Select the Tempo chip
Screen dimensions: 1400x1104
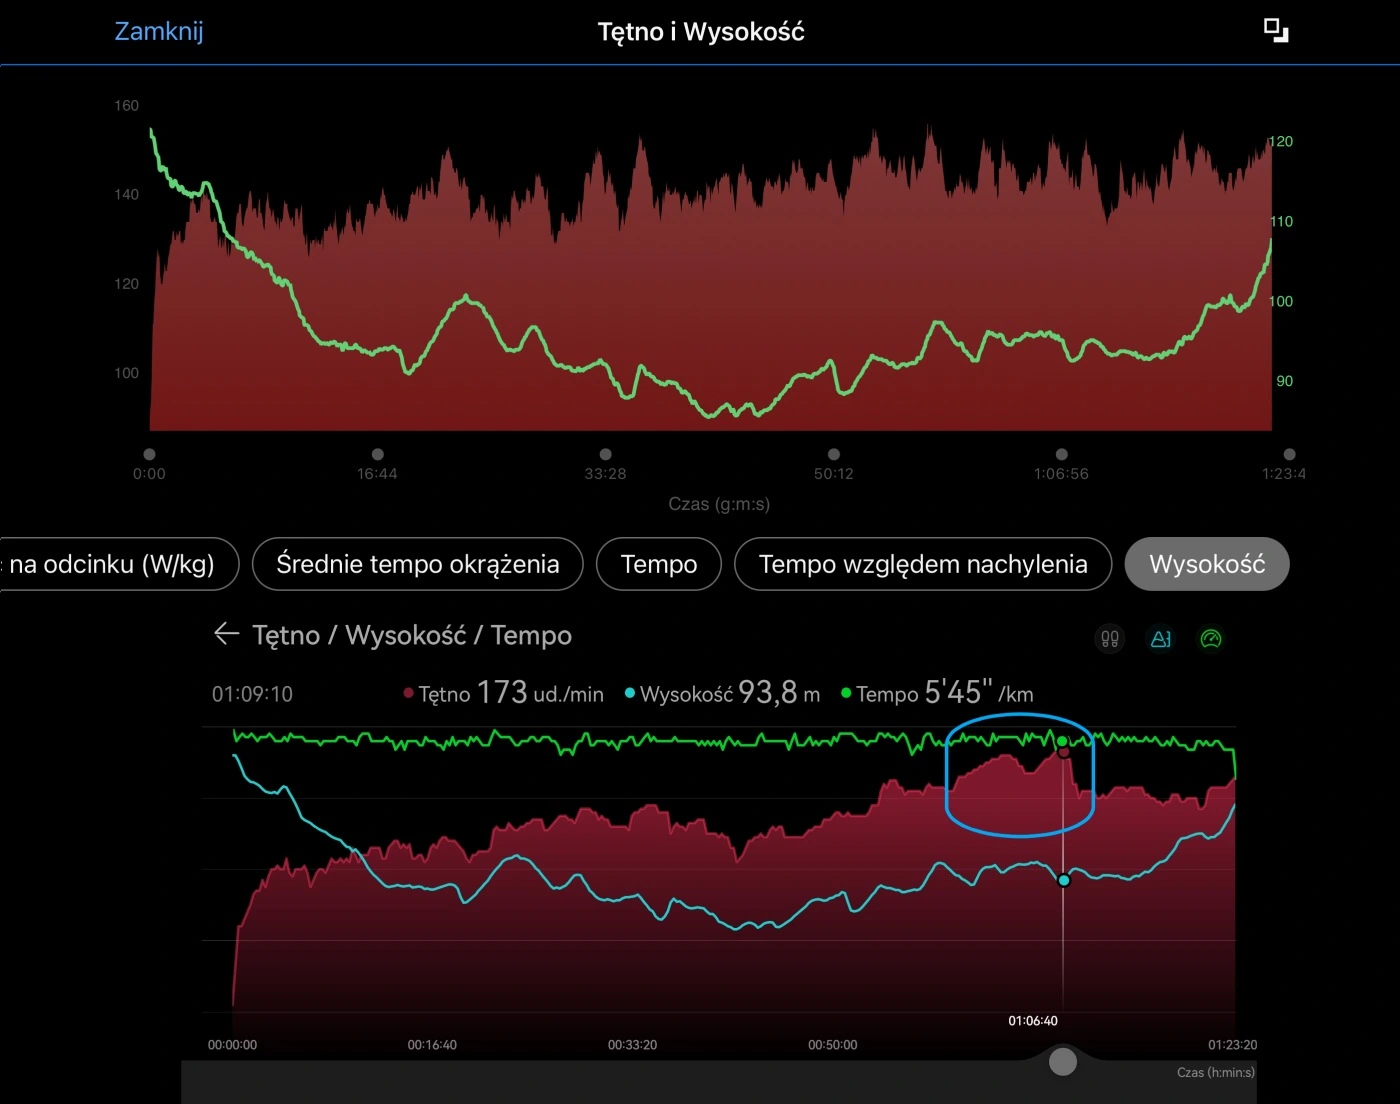click(658, 564)
